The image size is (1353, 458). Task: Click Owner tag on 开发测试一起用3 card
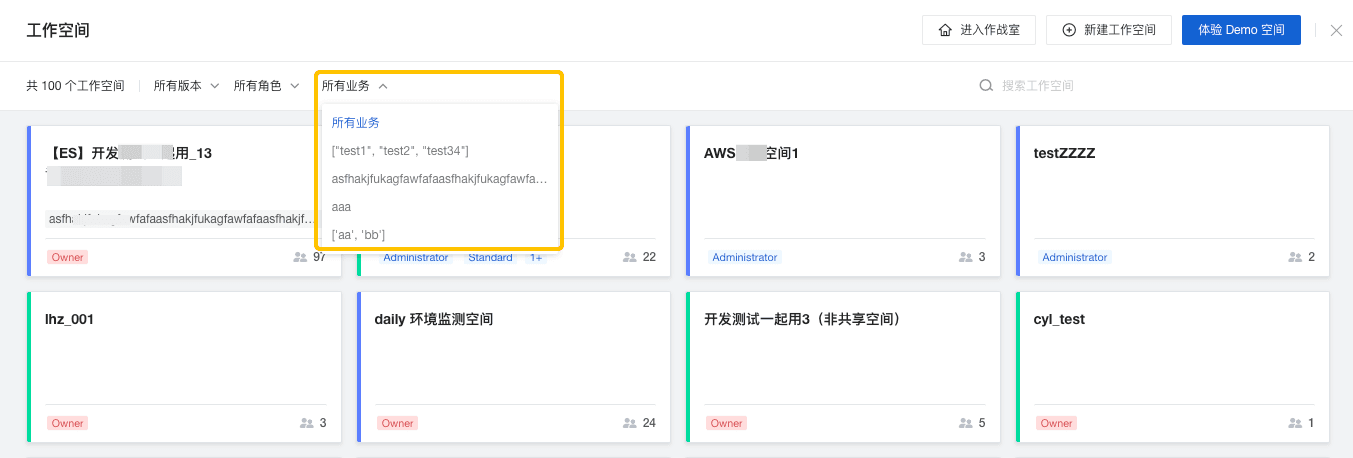[727, 423]
